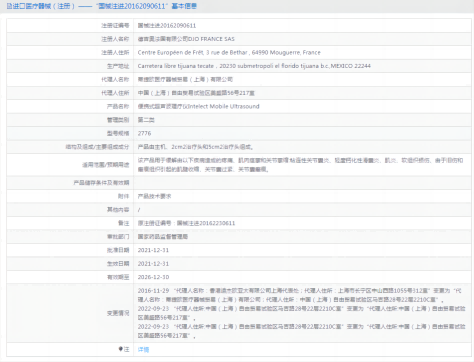Click the black dot icon beside 注
Screen dimensions: 474x362
click(120, 349)
